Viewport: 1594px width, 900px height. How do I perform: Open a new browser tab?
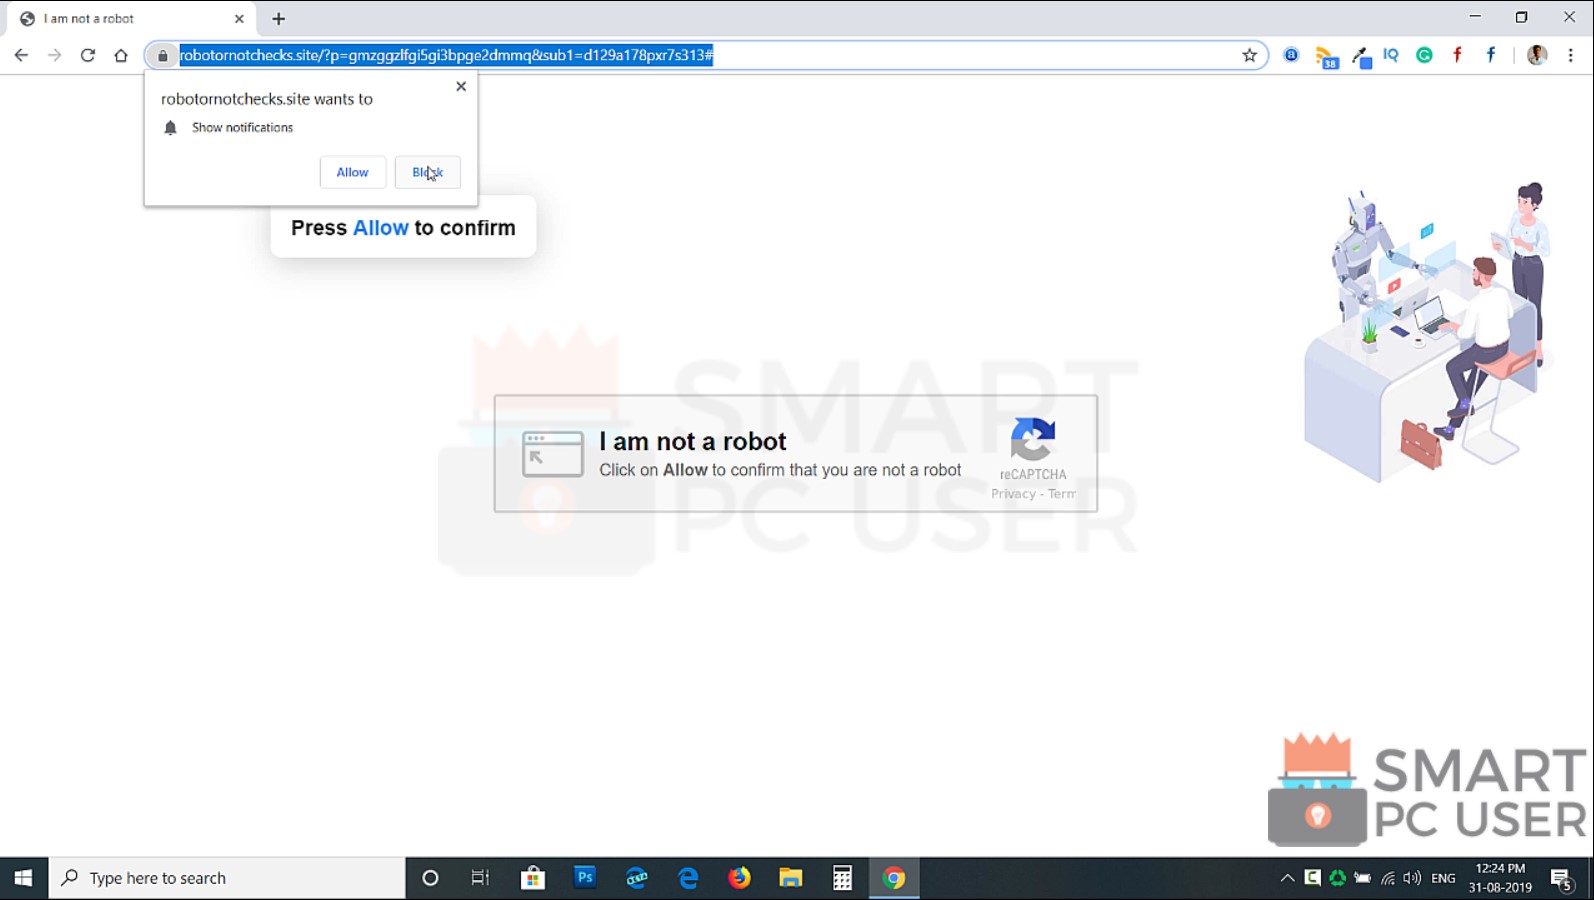pos(278,19)
